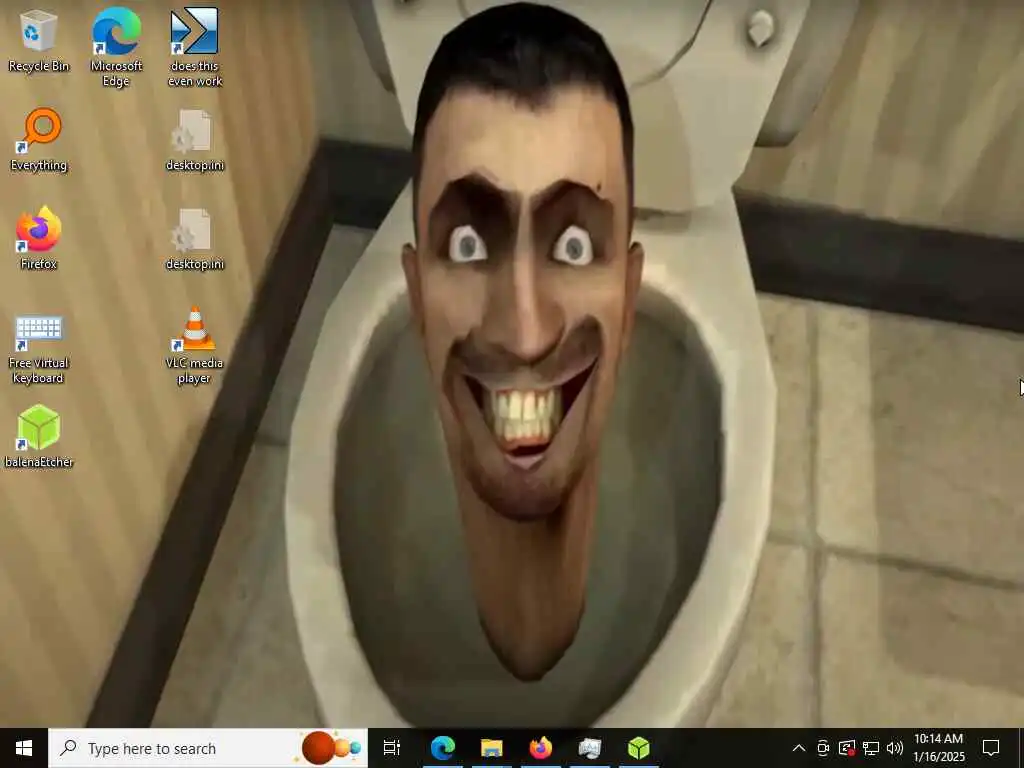
Task: Open the Action Center notifications icon
Action: tap(991, 748)
